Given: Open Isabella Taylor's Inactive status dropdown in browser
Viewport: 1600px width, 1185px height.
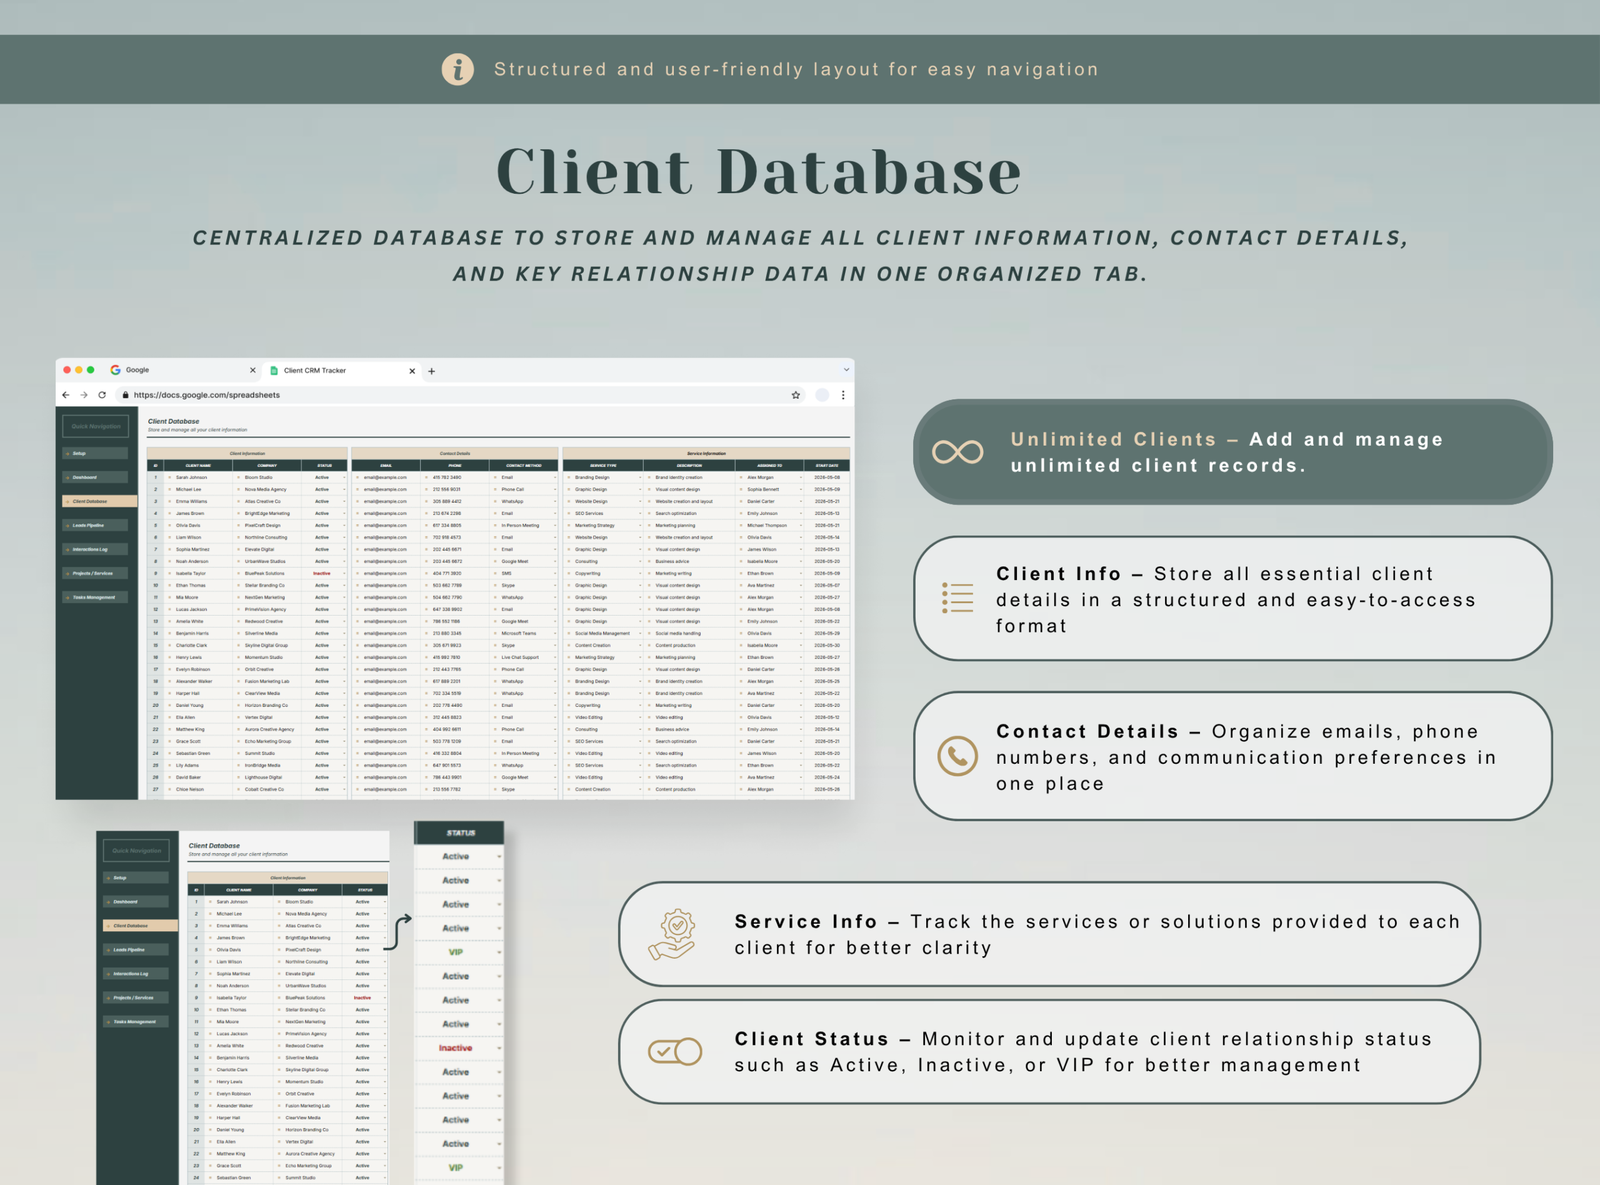Looking at the screenshot, I should pyautogui.click(x=344, y=574).
